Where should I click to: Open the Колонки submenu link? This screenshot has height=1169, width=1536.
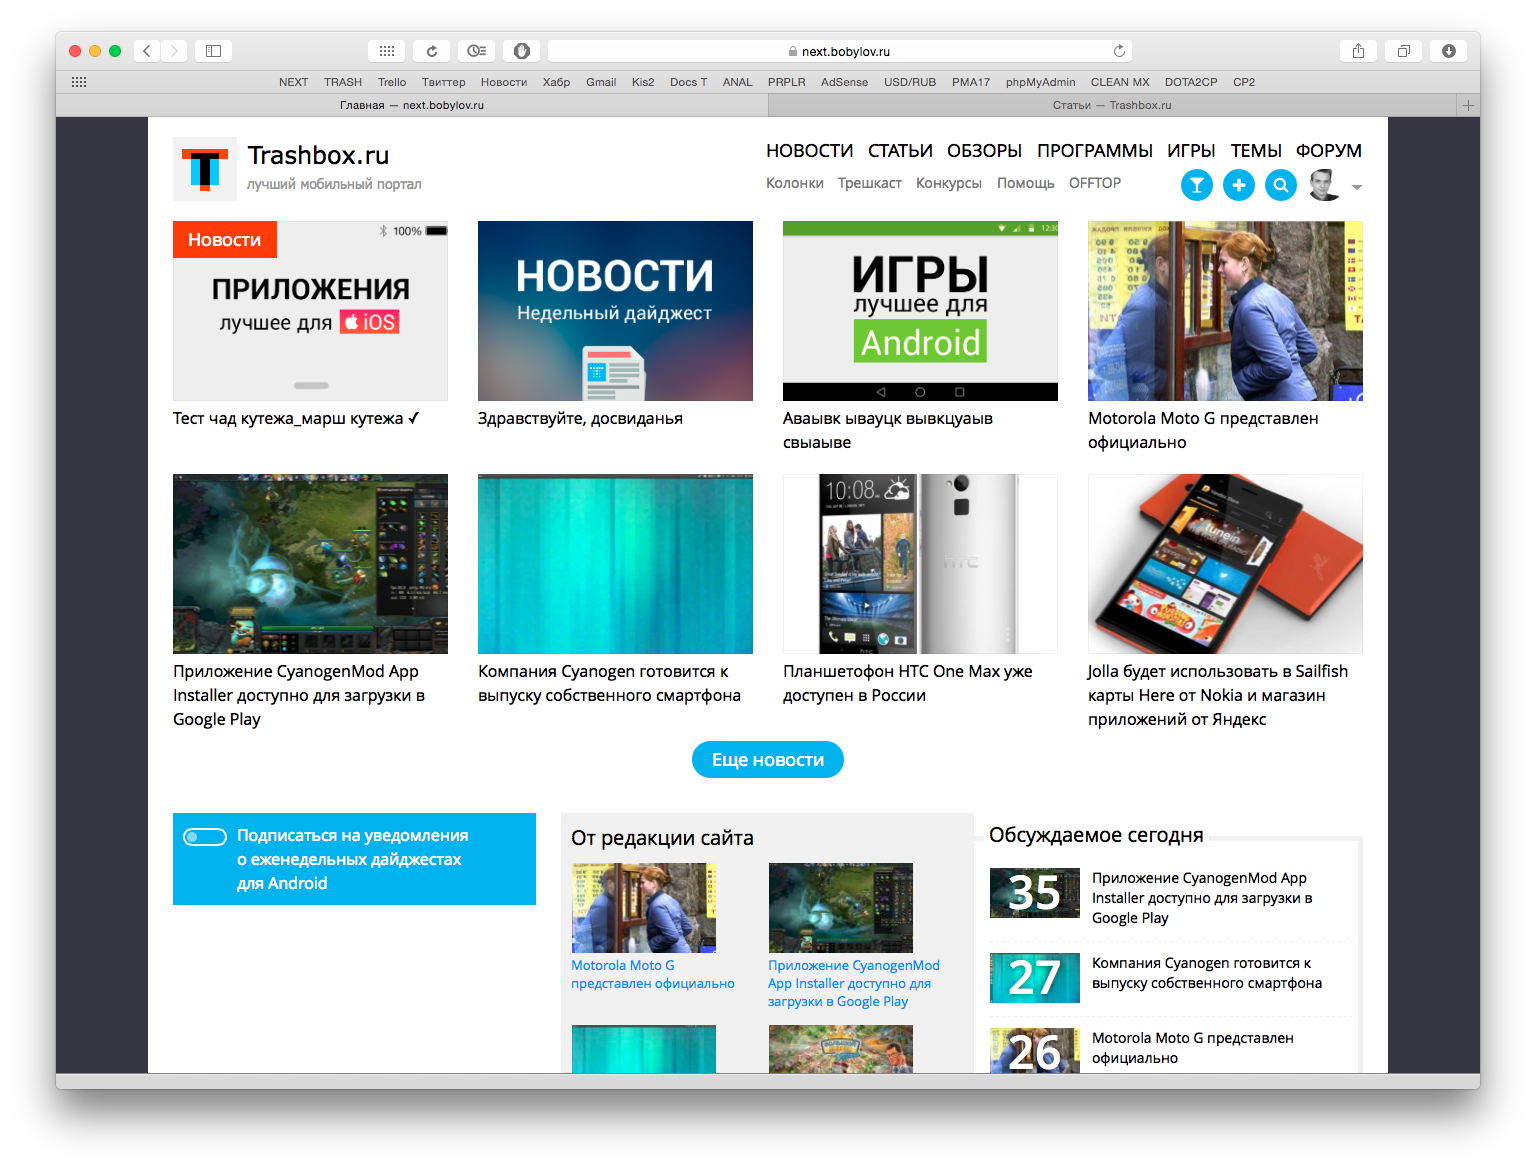(x=795, y=183)
